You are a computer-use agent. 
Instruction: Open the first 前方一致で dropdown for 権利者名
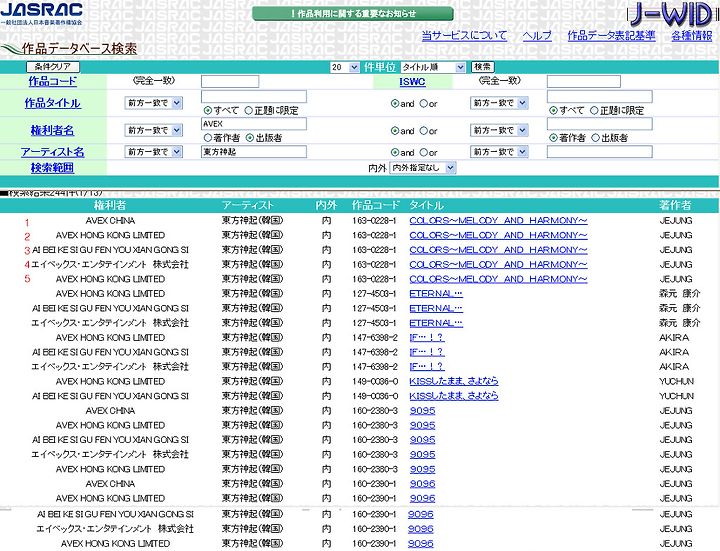point(153,130)
